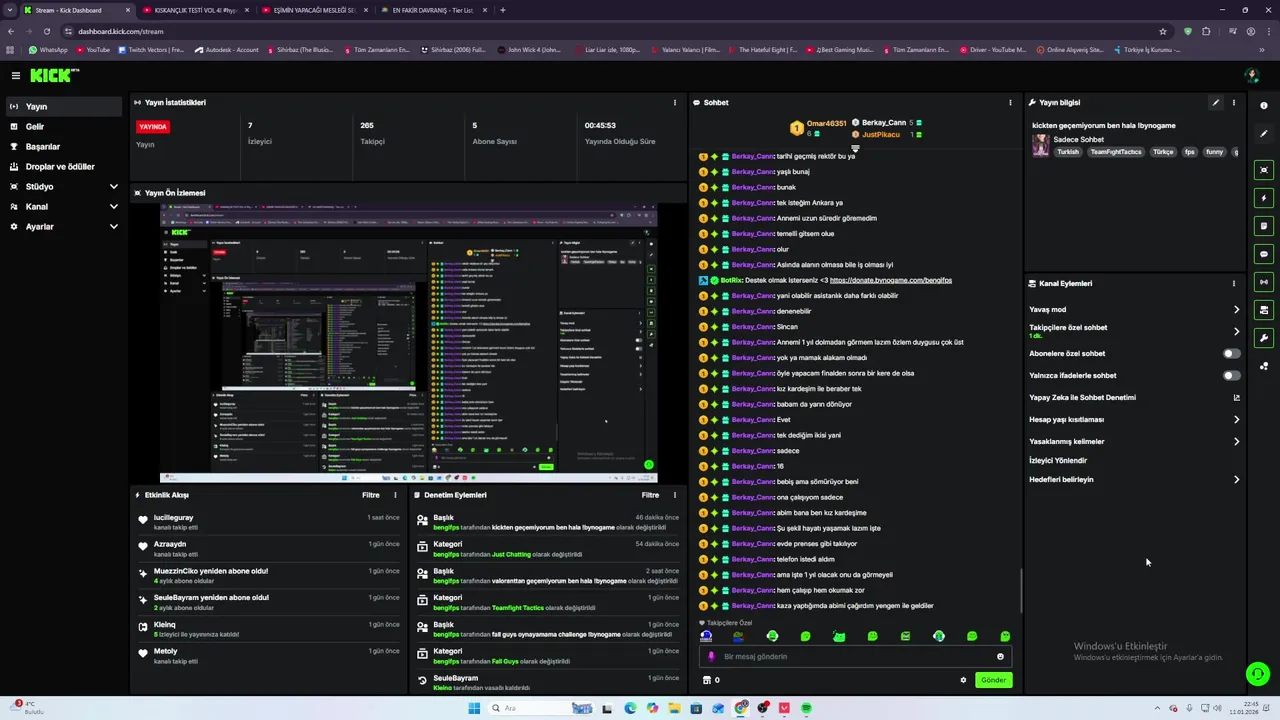Viewport: 1280px width, 720px height.
Task: Open Yavaş mod options arrow
Action: pyautogui.click(x=1236, y=309)
